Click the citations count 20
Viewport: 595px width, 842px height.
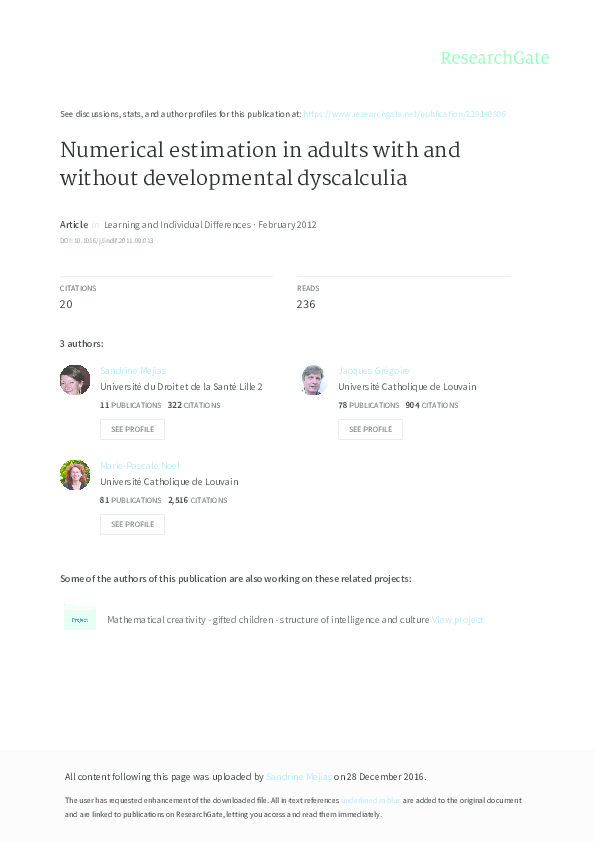click(66, 304)
